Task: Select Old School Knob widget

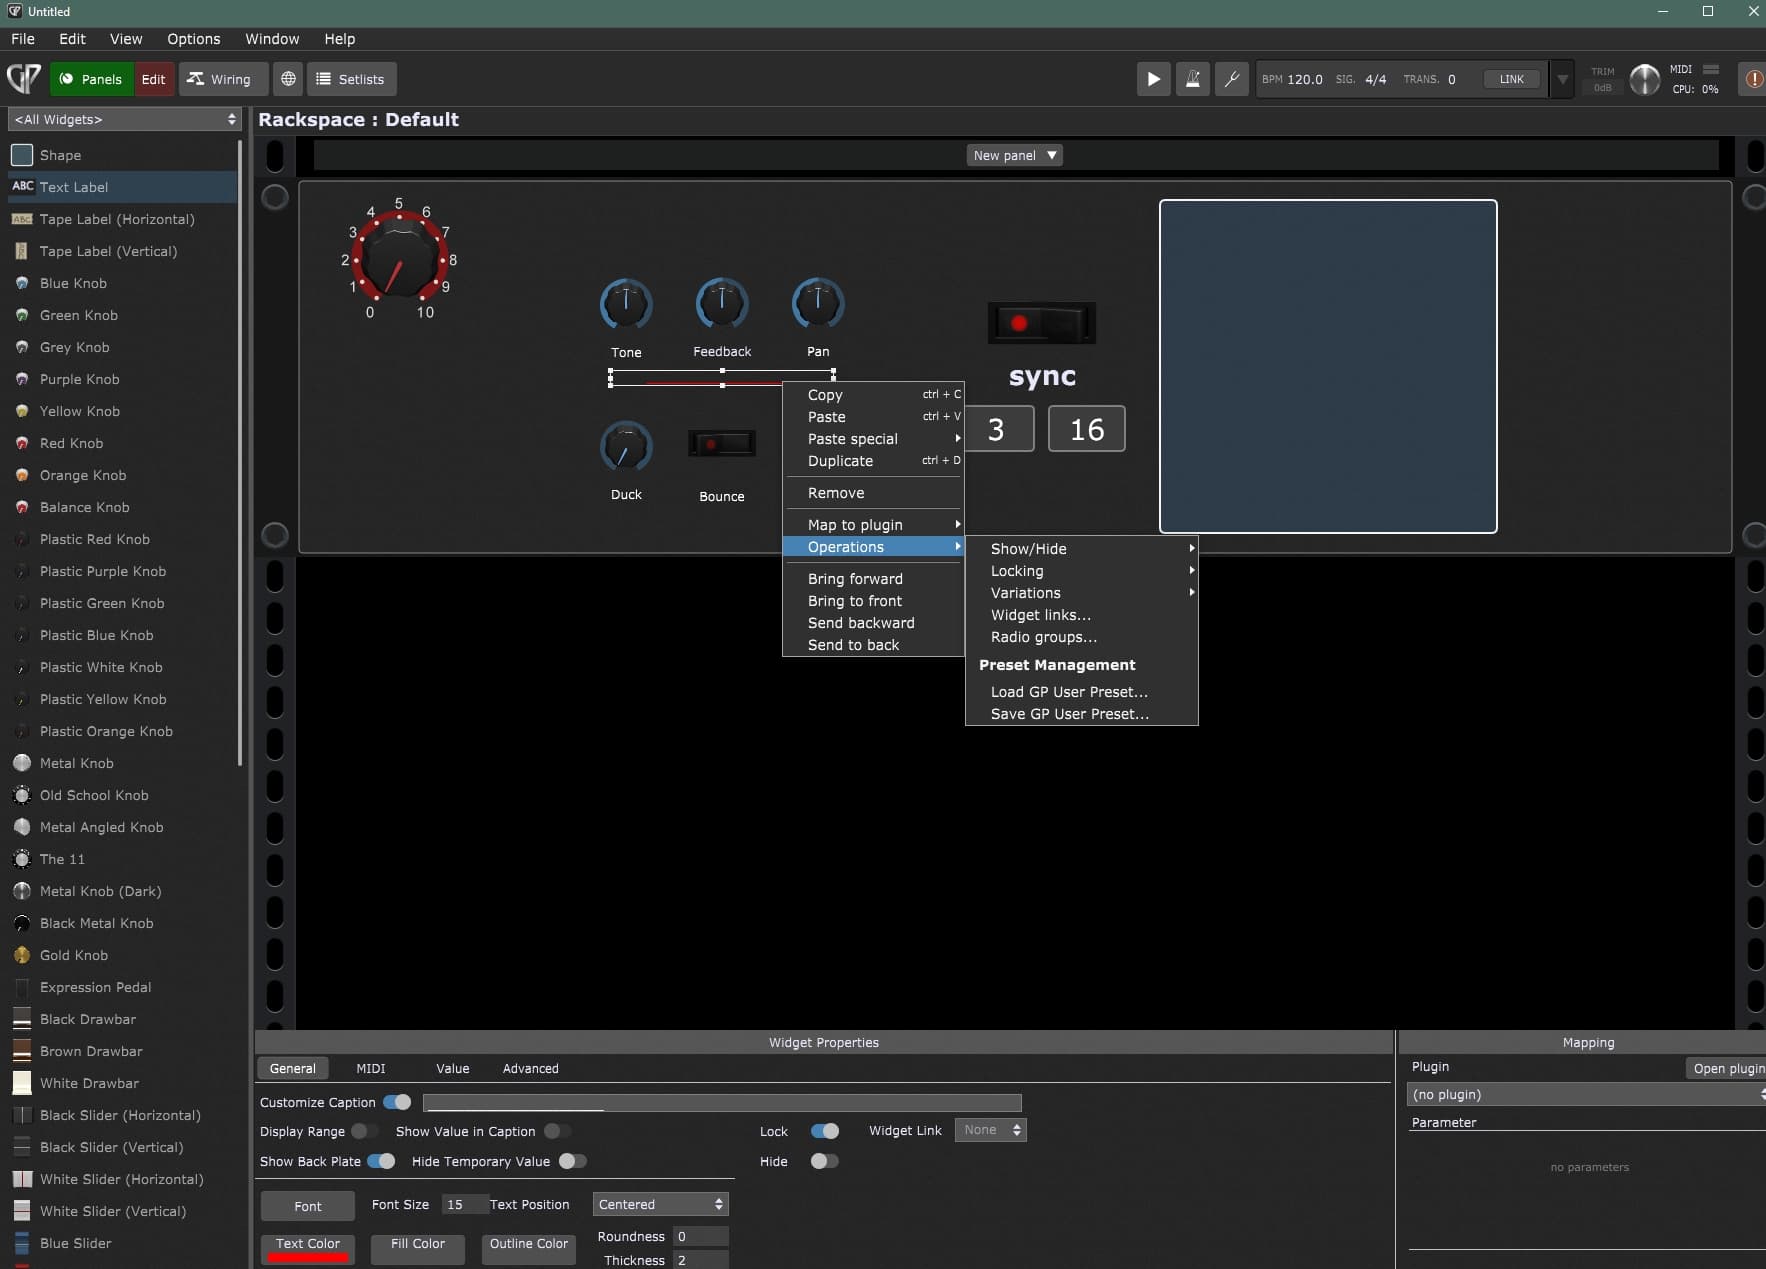Action: (94, 795)
